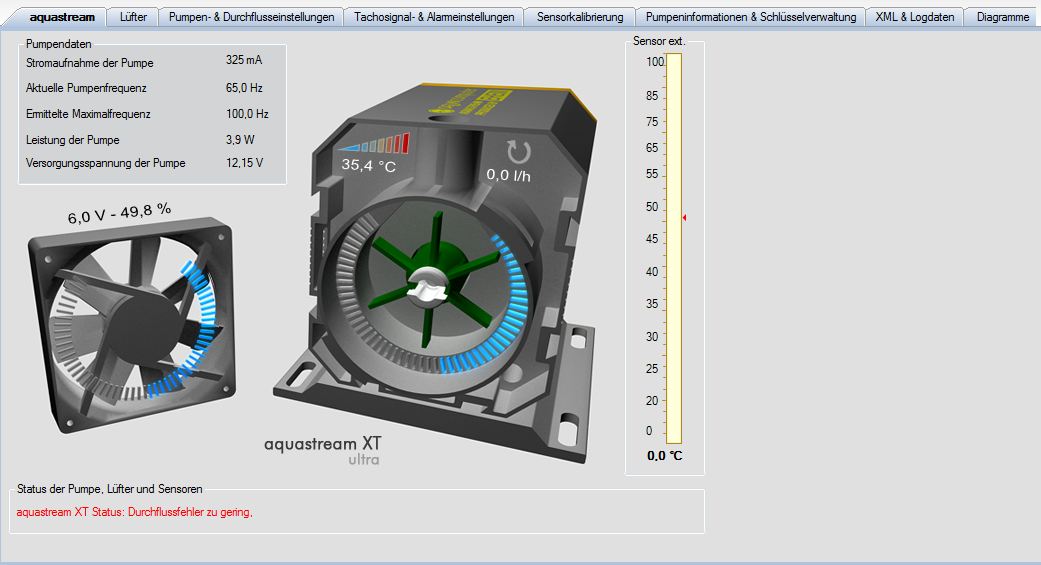
Task: Click the colored temperature bar indicator icon
Action: [x=374, y=144]
